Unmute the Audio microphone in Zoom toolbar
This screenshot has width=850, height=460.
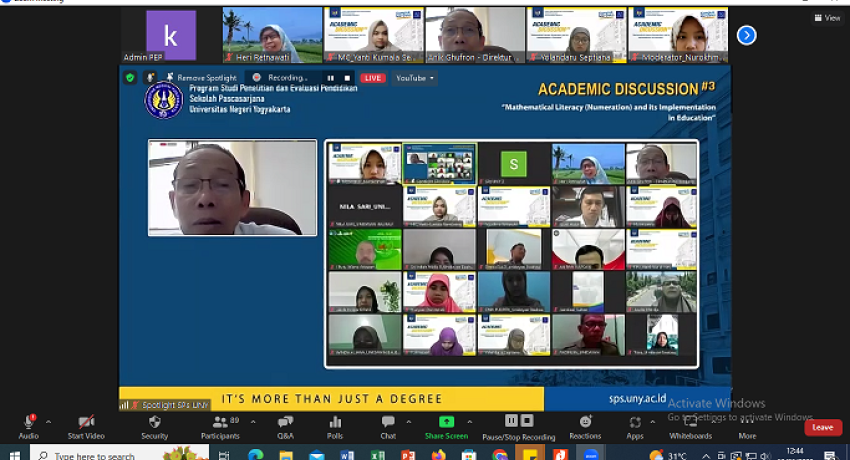[x=29, y=426]
